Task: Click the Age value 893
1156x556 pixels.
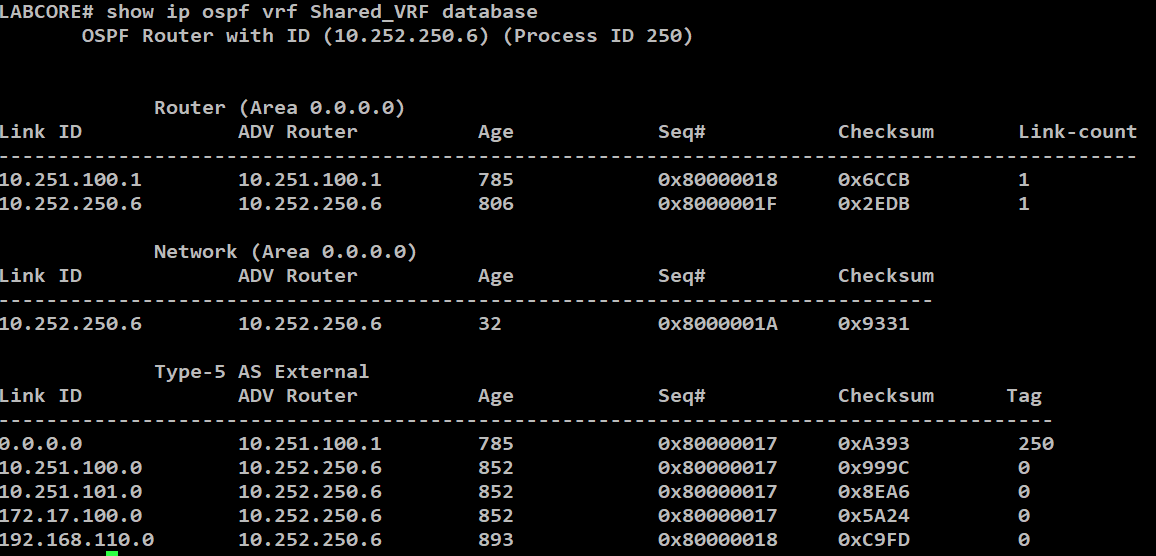Action: pyautogui.click(x=495, y=540)
